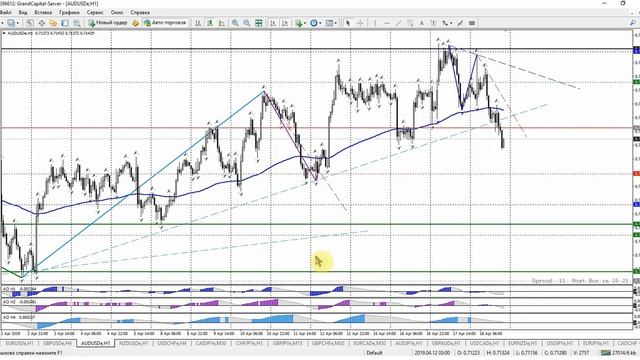Viewport: 640px width, 360px height.
Task: Expand the periods dropdown arrow
Action: (320, 23)
